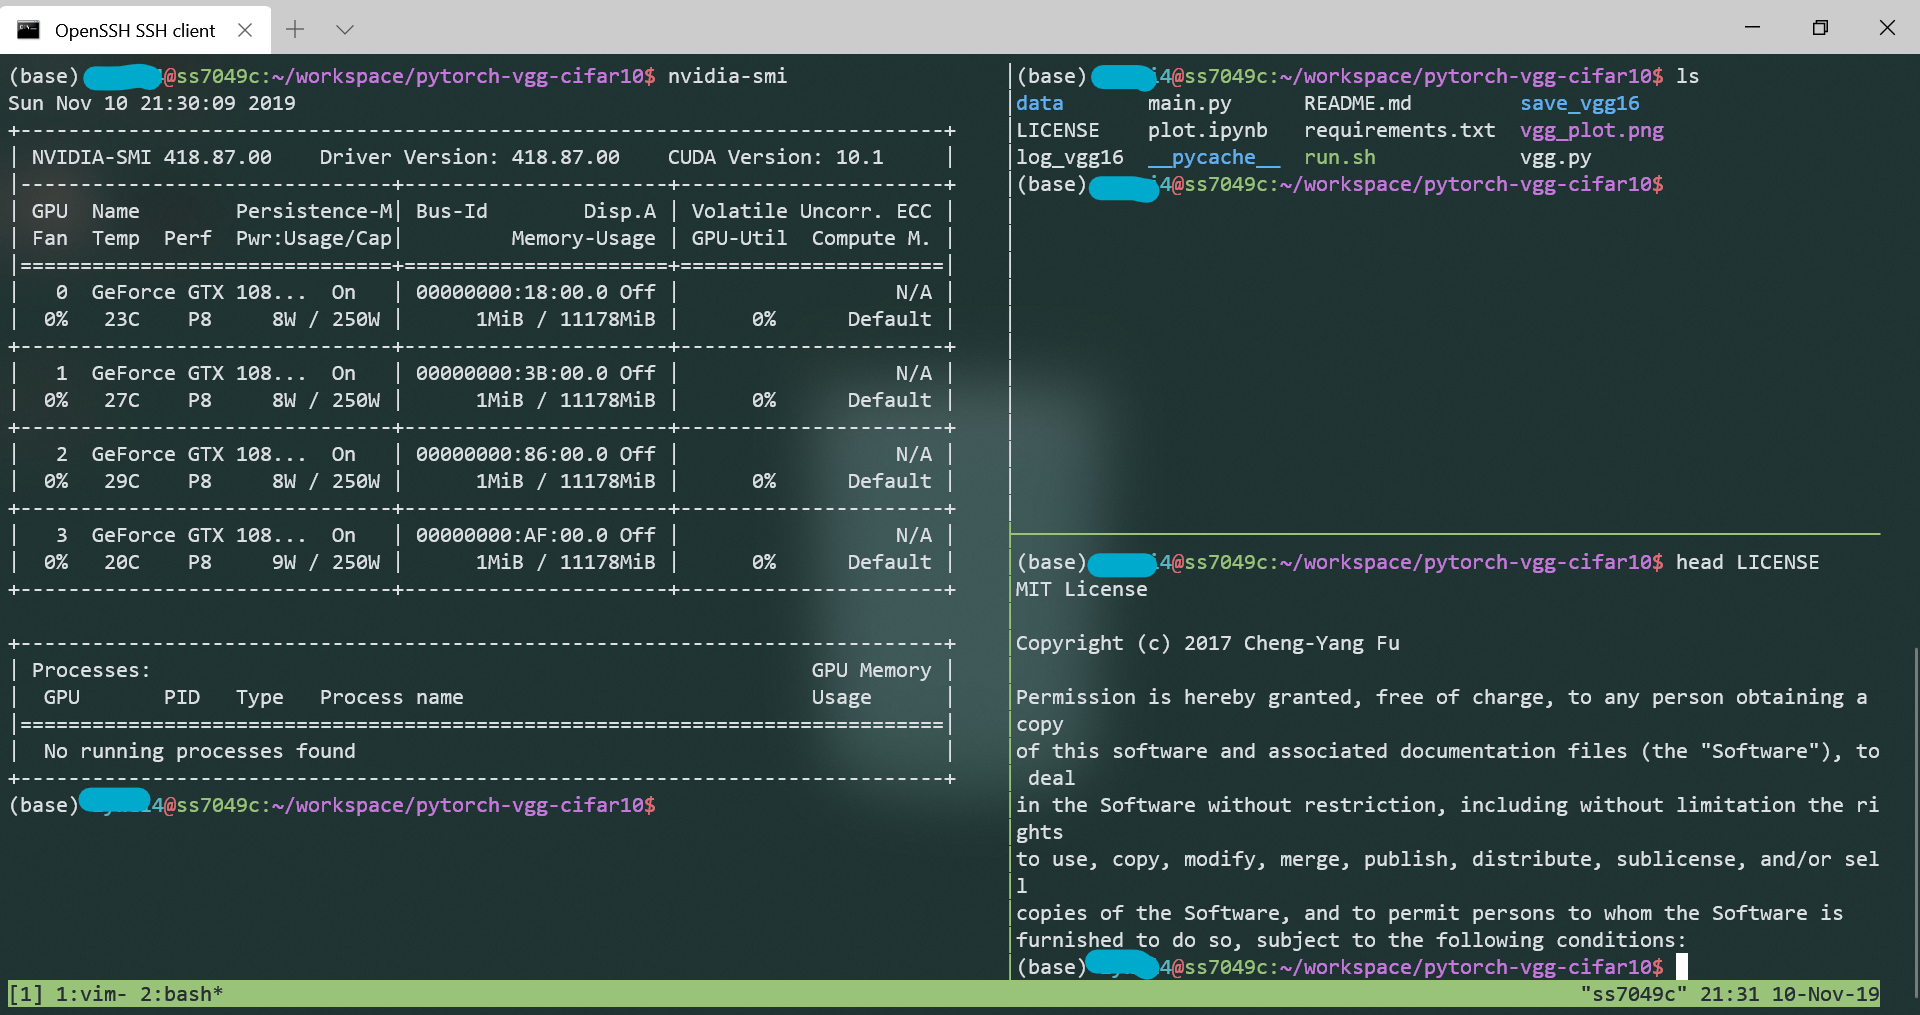Click the 'README.md' file name

1357,103
